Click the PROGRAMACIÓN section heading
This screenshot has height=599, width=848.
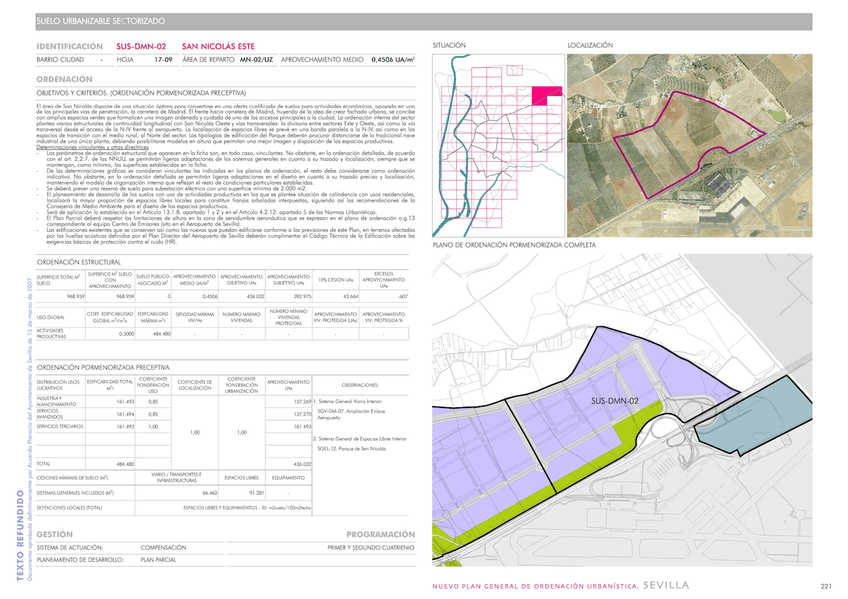(379, 534)
